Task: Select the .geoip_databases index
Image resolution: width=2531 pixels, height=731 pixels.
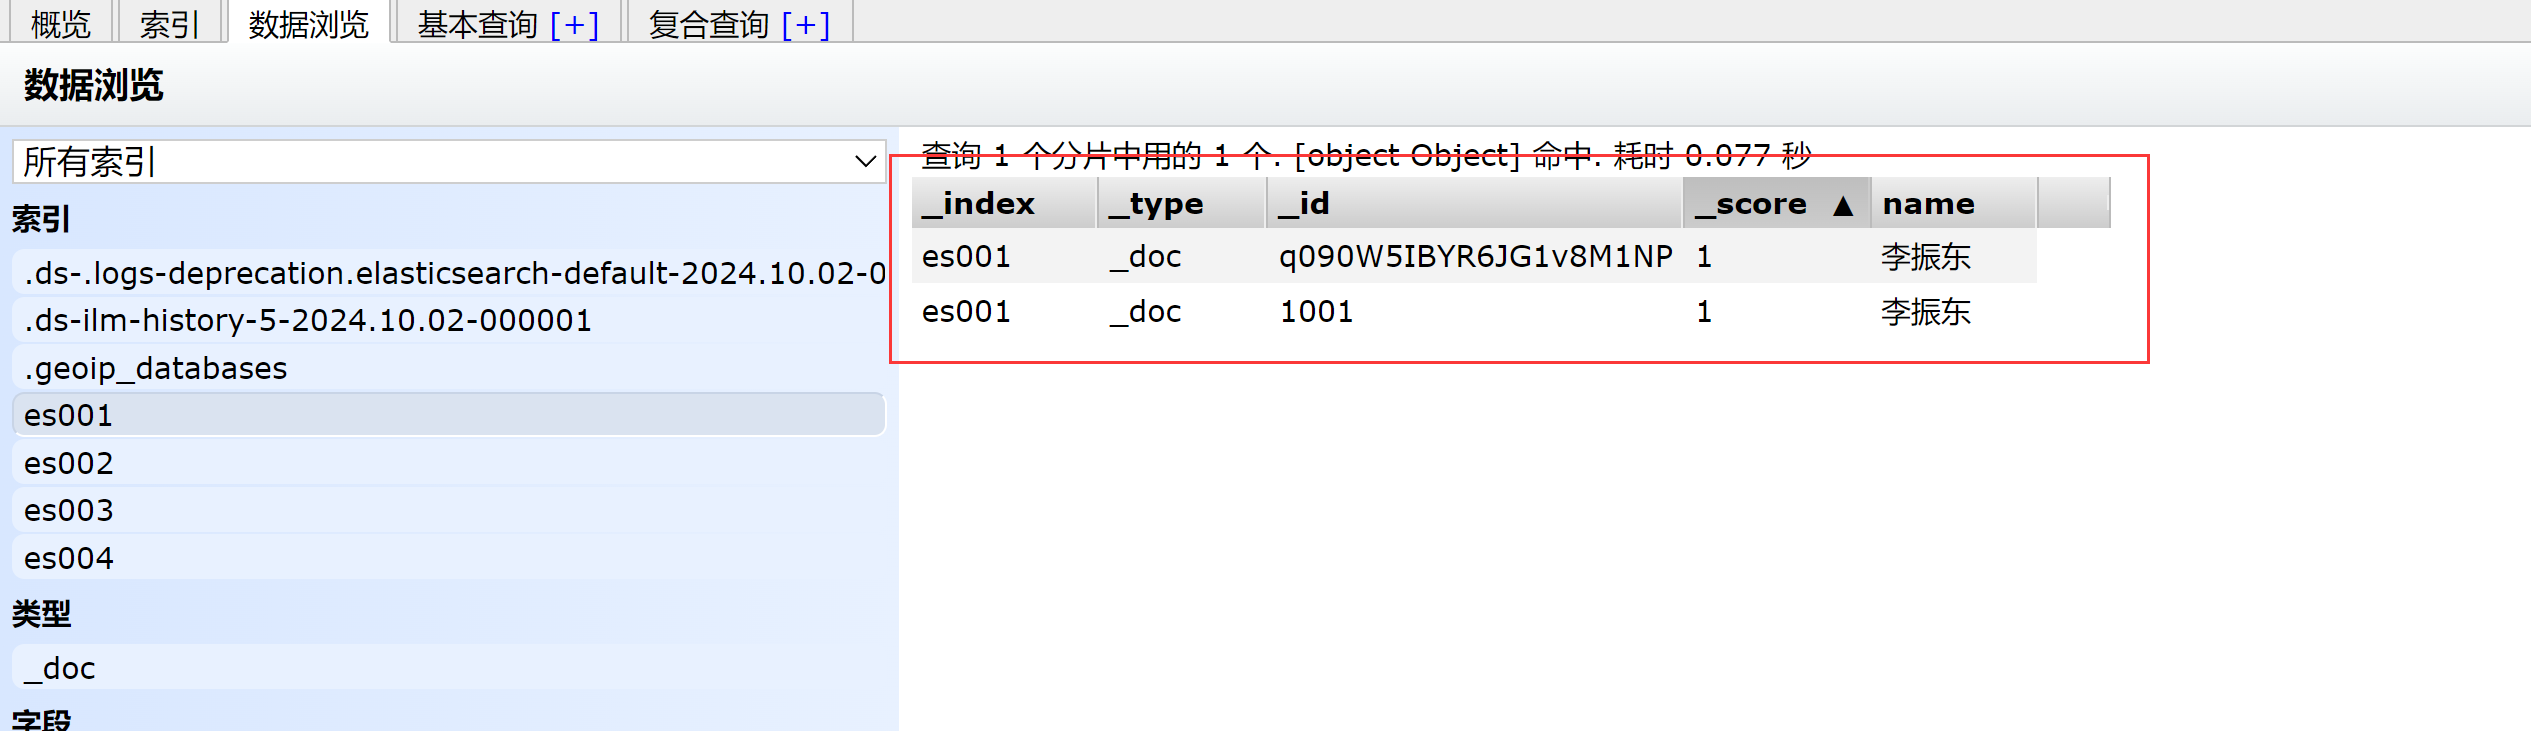Action: pos(449,368)
